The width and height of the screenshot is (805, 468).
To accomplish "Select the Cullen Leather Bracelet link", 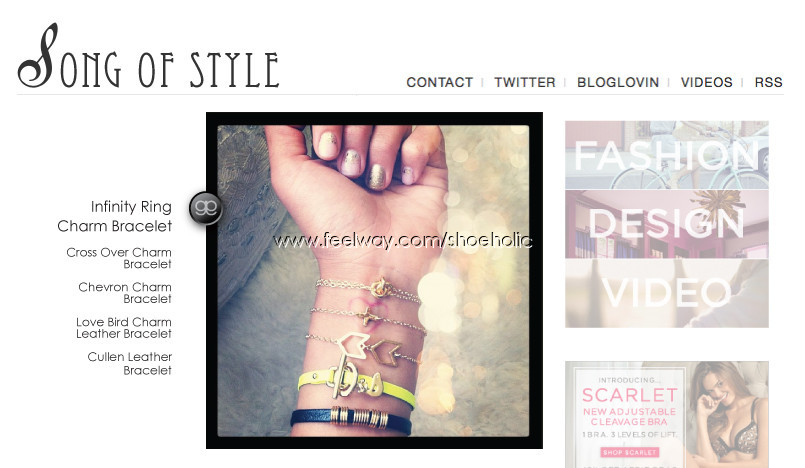I will click(x=129, y=363).
